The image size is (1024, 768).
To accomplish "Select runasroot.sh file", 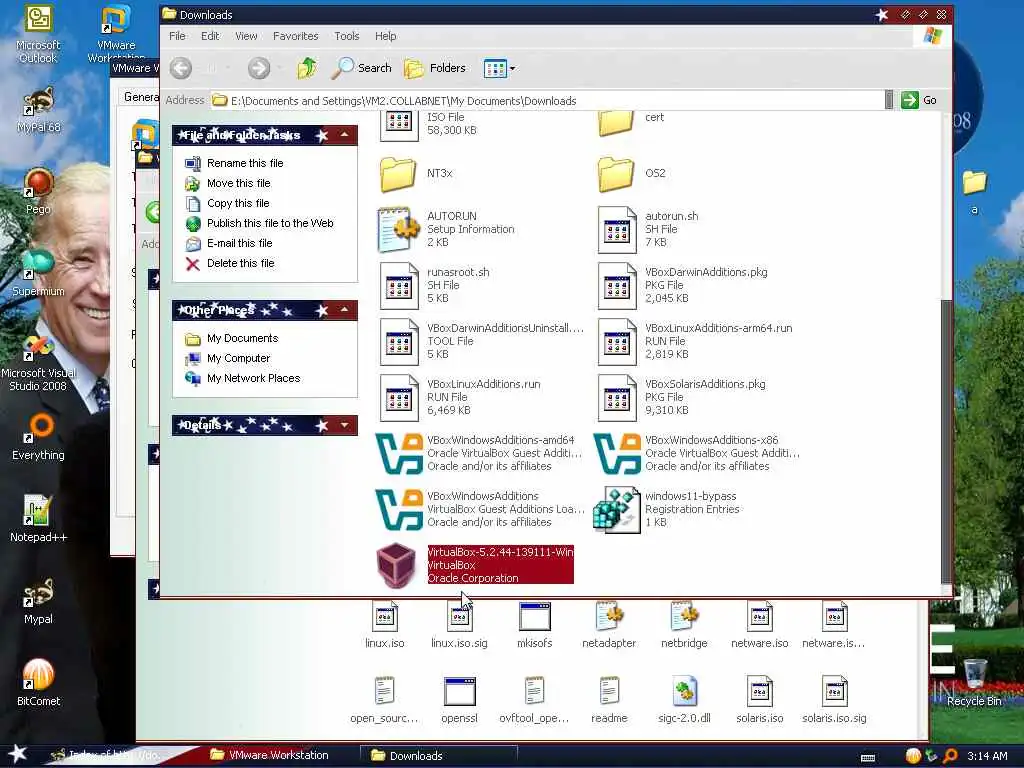I will pos(434,285).
